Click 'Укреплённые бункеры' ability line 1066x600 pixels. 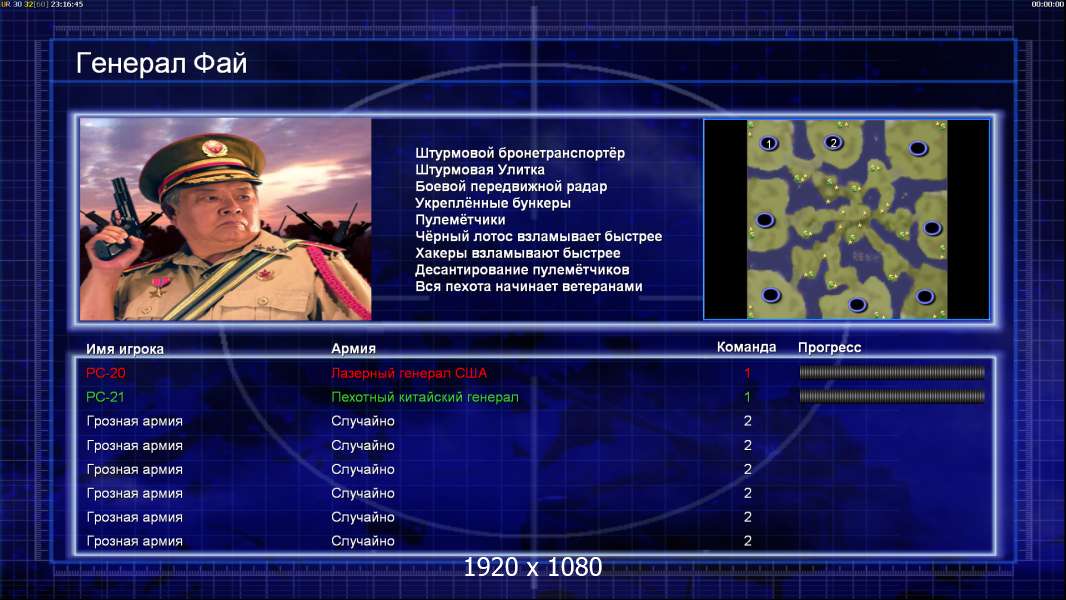493,203
